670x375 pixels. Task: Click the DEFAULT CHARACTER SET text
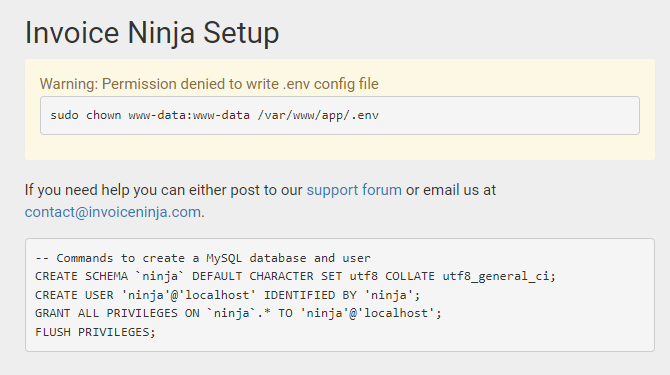(267, 276)
